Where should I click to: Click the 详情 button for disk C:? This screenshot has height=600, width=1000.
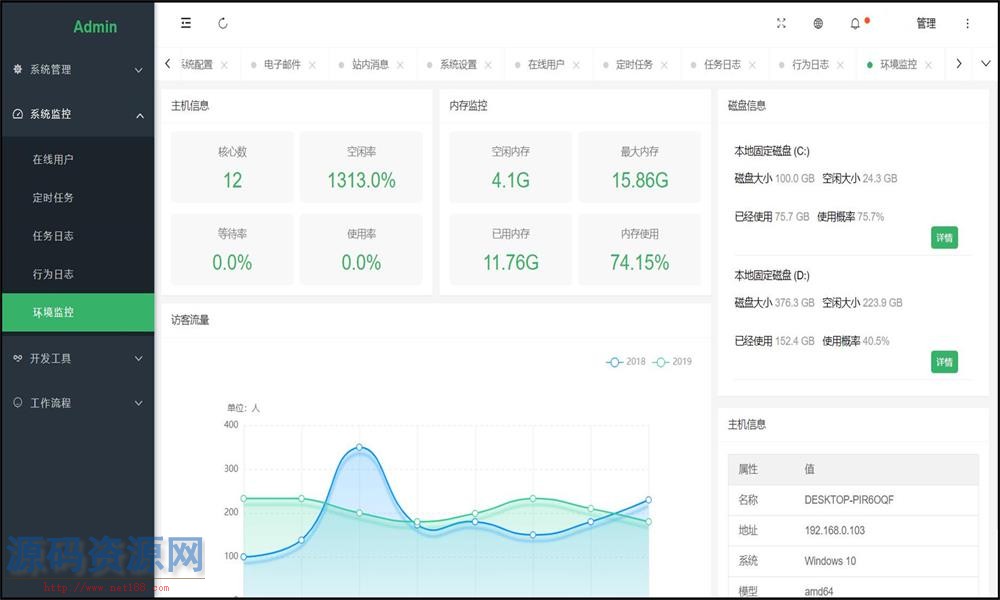tap(944, 238)
